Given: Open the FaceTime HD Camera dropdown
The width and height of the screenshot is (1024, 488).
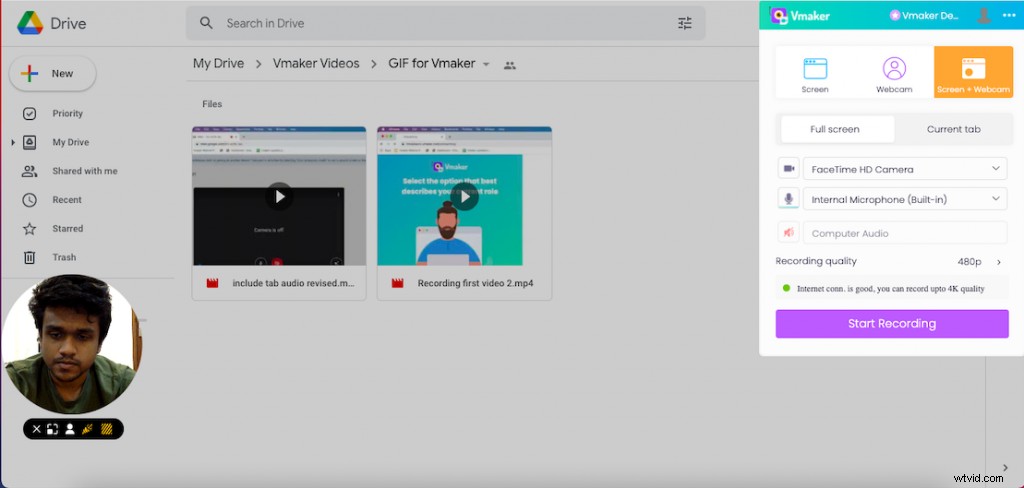Looking at the screenshot, I should click(x=905, y=169).
